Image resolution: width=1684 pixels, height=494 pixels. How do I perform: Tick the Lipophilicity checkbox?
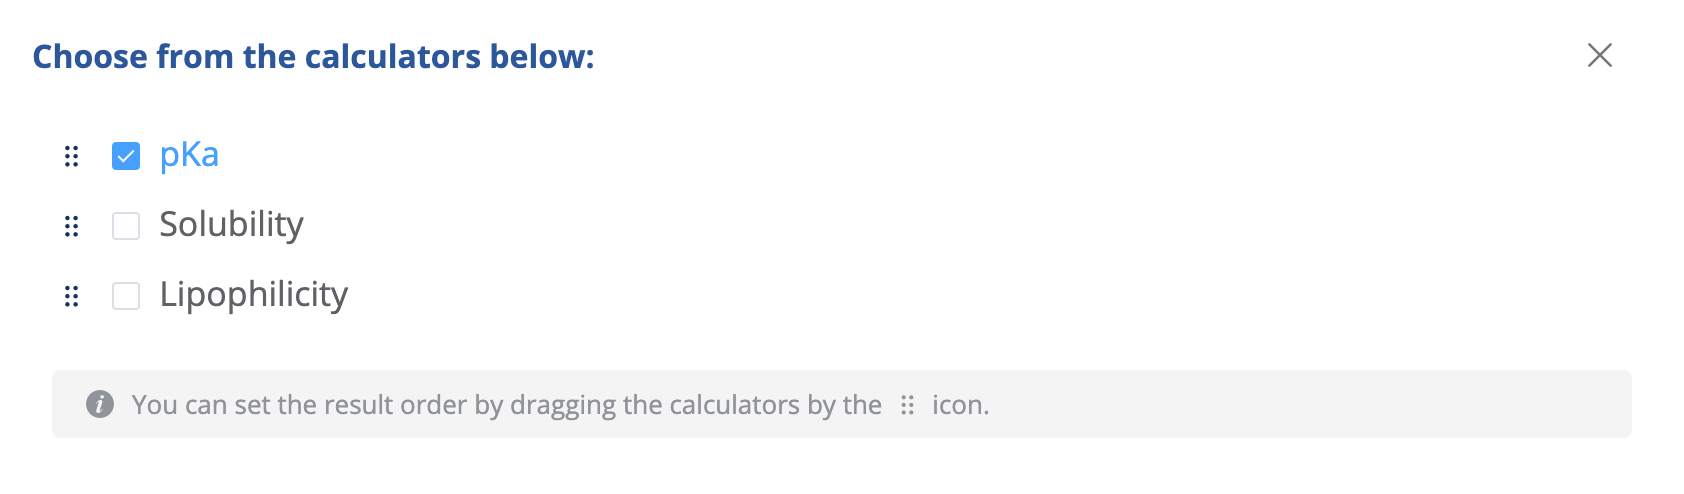tap(126, 296)
